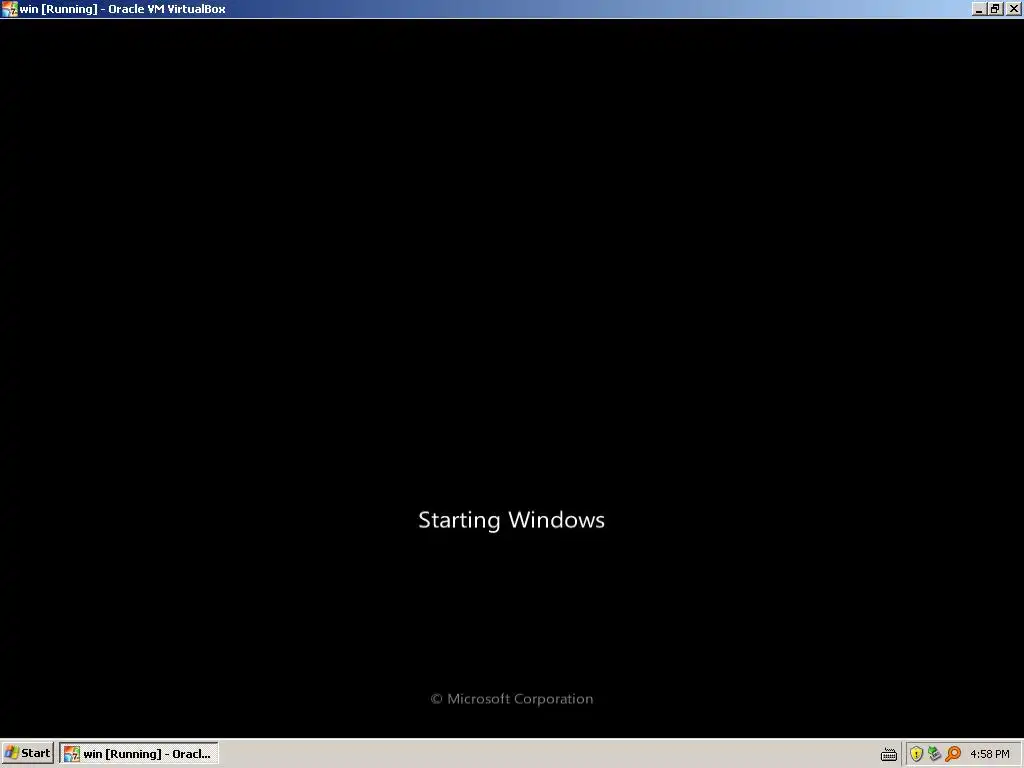Select the win [Running] taskbar button
Image resolution: width=1024 pixels, height=768 pixels.
click(x=139, y=754)
